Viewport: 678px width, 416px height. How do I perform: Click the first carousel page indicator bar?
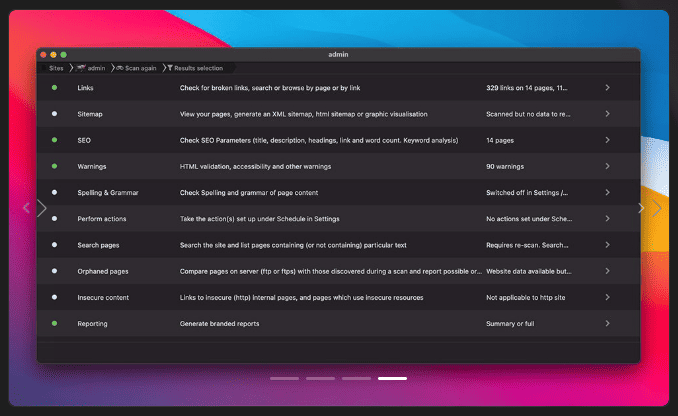click(x=285, y=378)
